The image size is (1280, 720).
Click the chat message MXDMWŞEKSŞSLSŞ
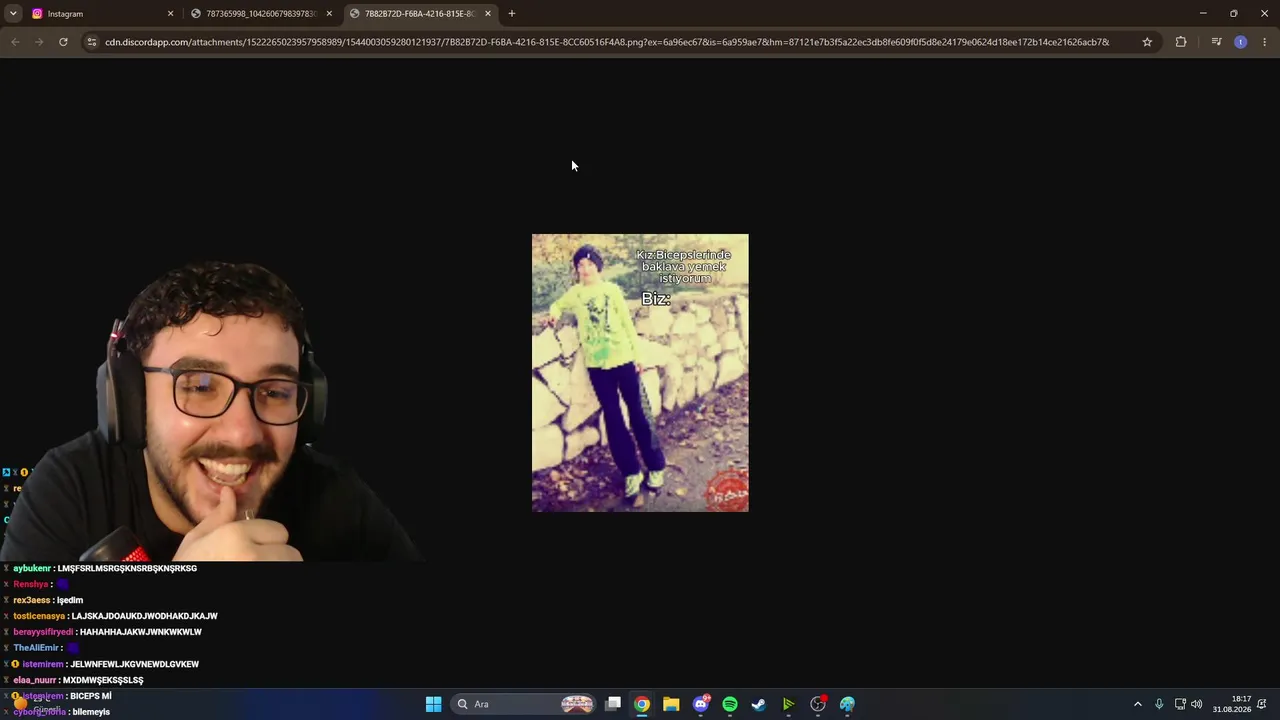[x=103, y=680]
